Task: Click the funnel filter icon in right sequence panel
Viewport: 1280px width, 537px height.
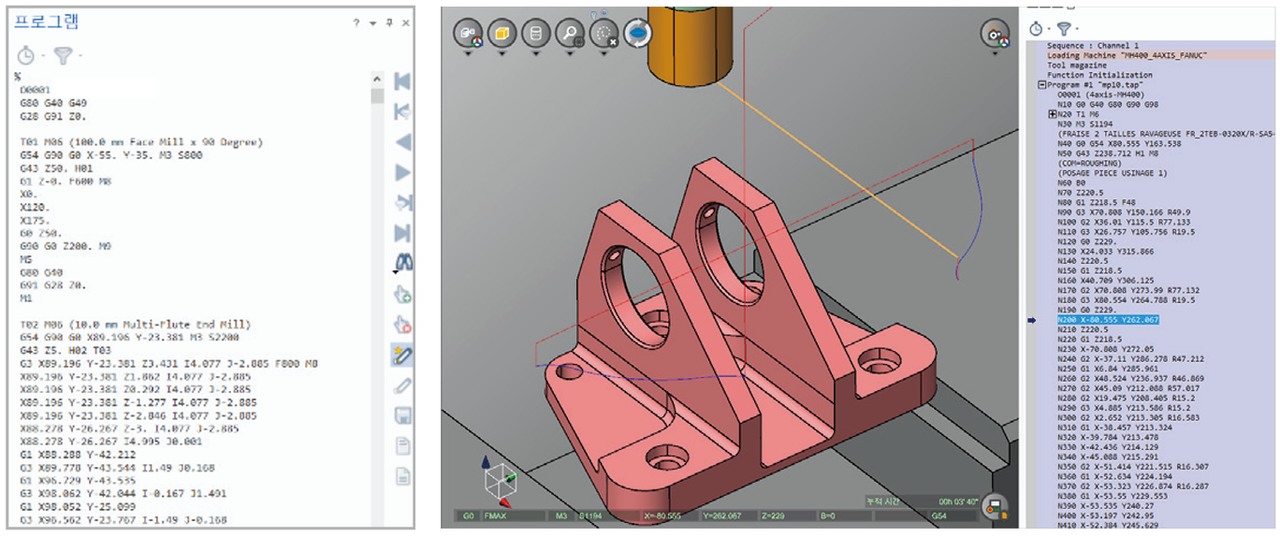Action: [x=1064, y=29]
